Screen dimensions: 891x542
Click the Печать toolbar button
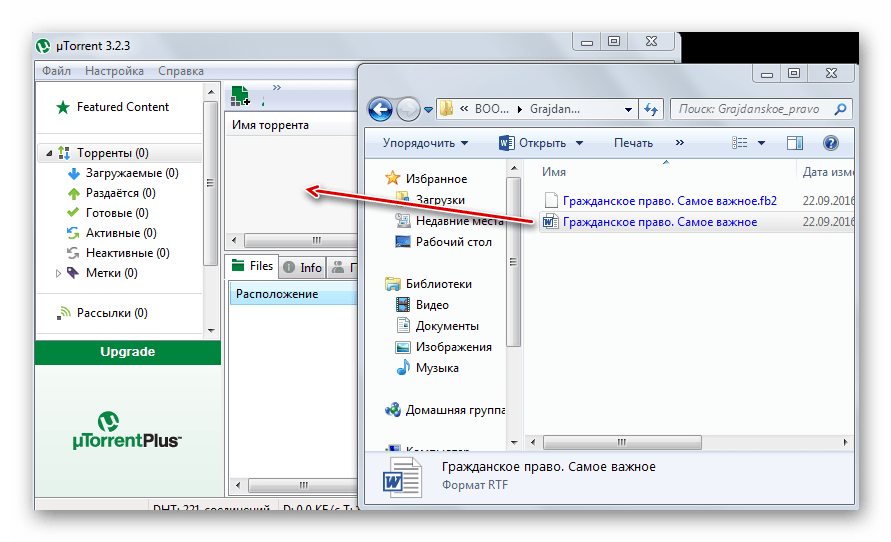(633, 143)
